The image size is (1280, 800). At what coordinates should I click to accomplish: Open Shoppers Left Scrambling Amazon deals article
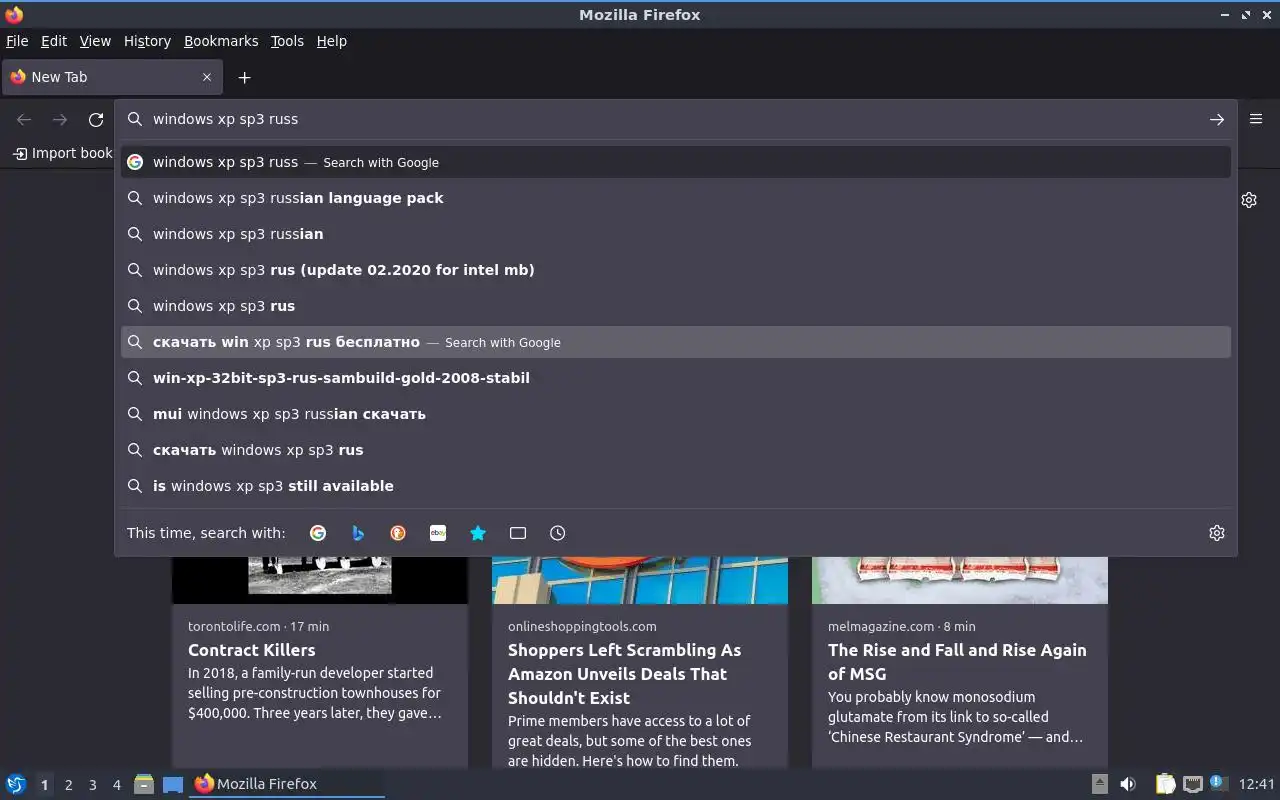pos(624,674)
